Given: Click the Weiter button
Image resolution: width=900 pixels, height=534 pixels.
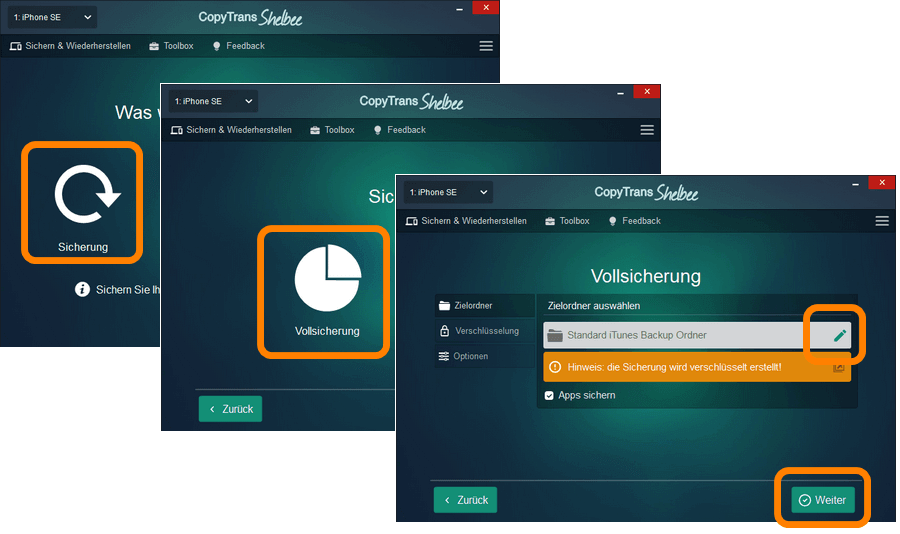Looking at the screenshot, I should click(x=823, y=500).
